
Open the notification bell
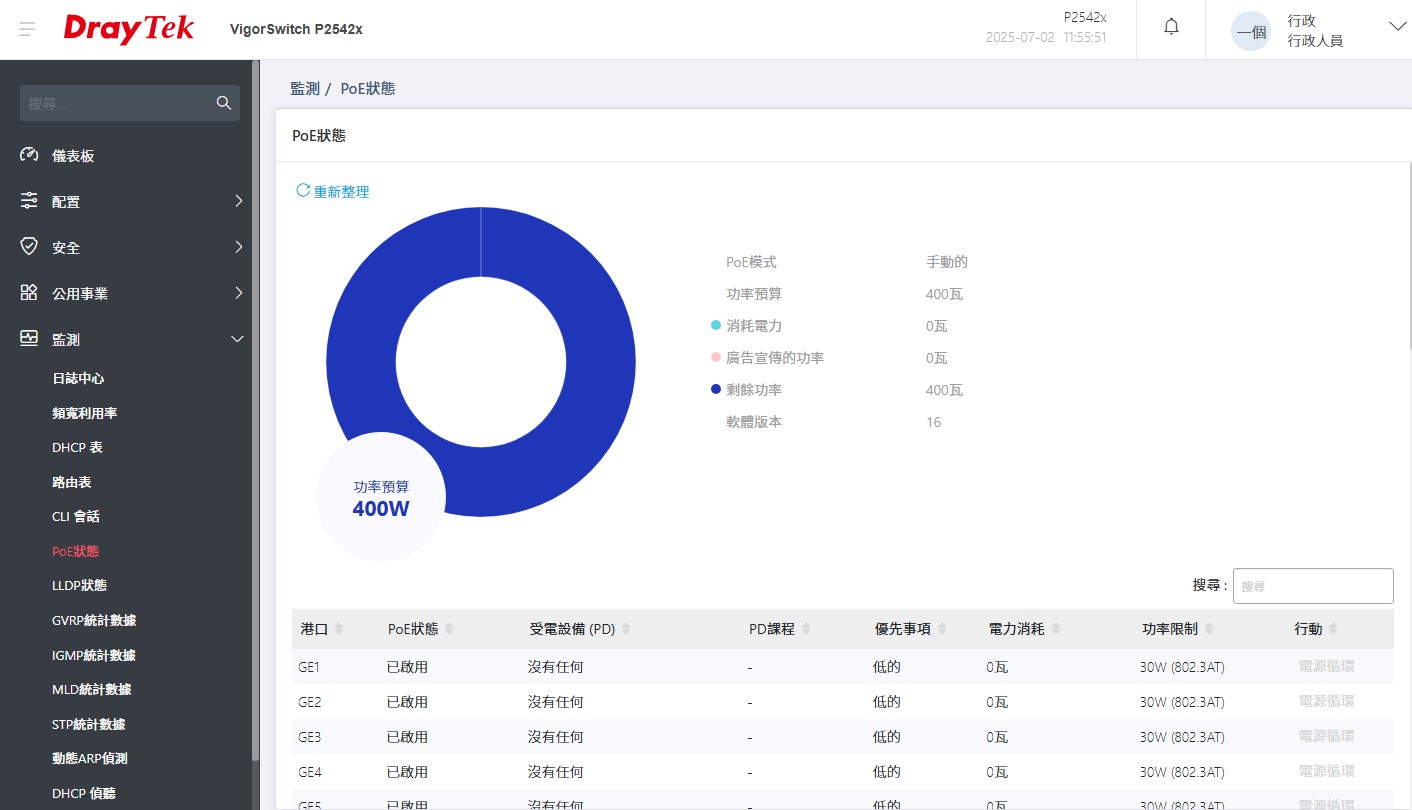click(1171, 28)
